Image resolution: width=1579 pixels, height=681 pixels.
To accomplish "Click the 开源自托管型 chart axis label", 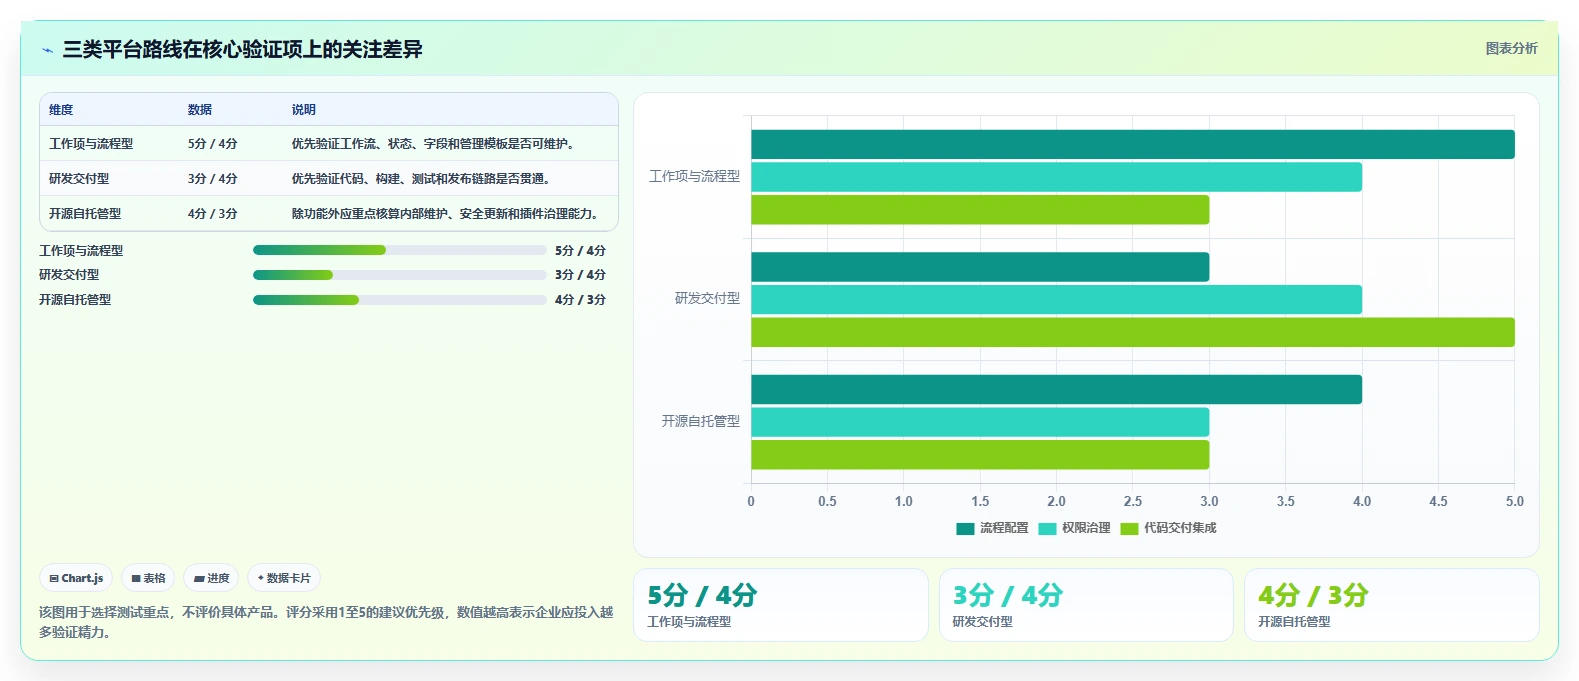I will click(701, 421).
